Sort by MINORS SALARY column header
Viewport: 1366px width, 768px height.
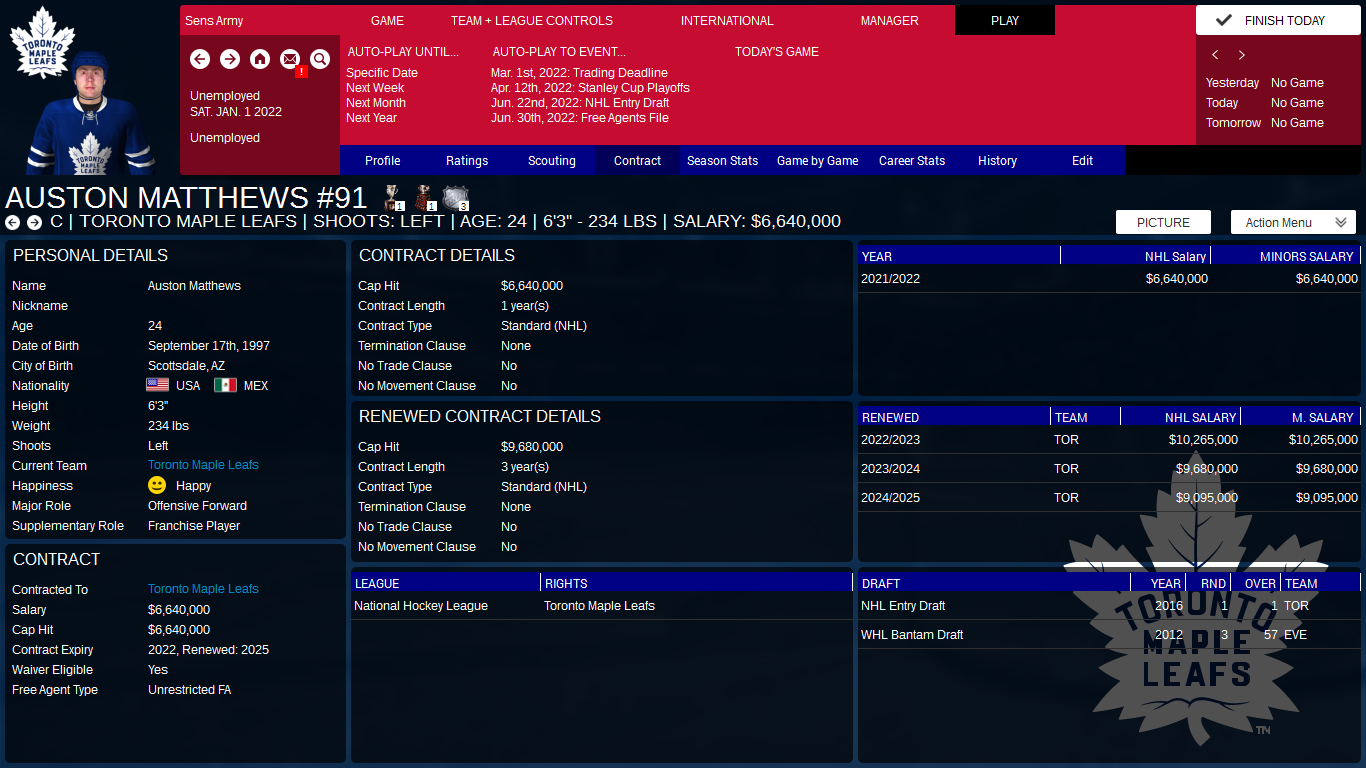1286,256
